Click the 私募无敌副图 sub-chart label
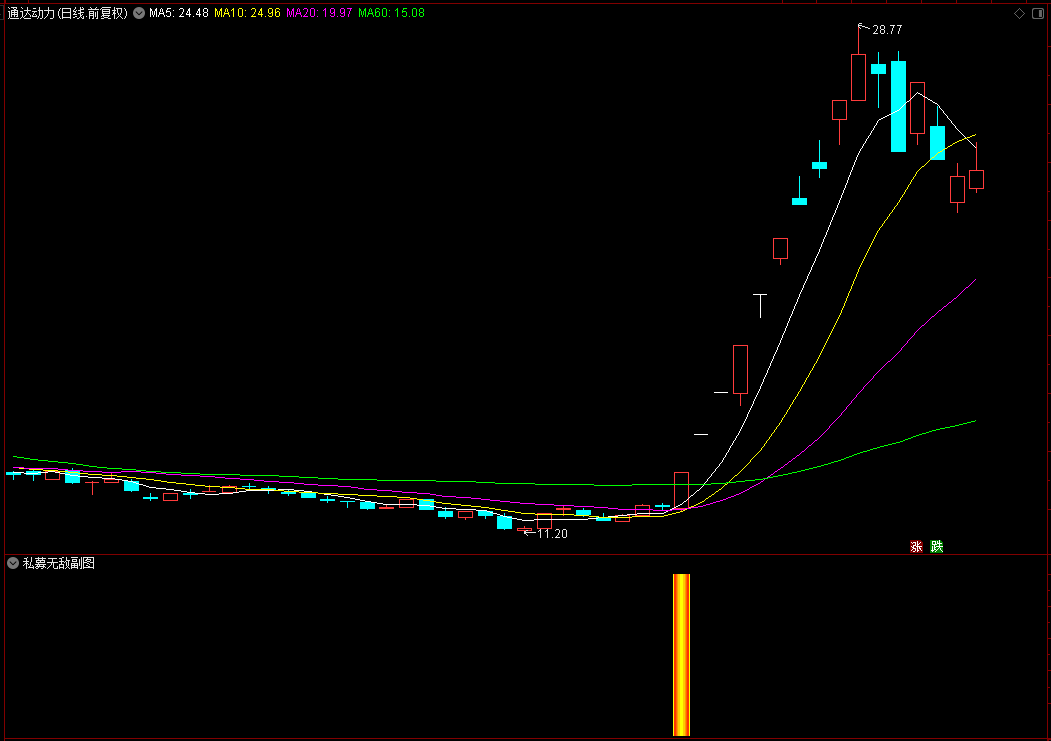Viewport: 1051px width, 741px height. tap(59, 564)
